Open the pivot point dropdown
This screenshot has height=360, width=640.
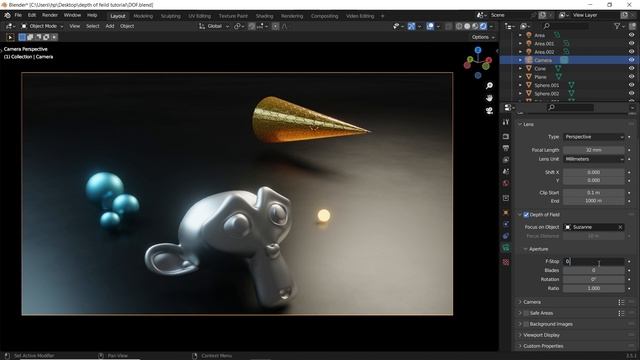[238, 26]
